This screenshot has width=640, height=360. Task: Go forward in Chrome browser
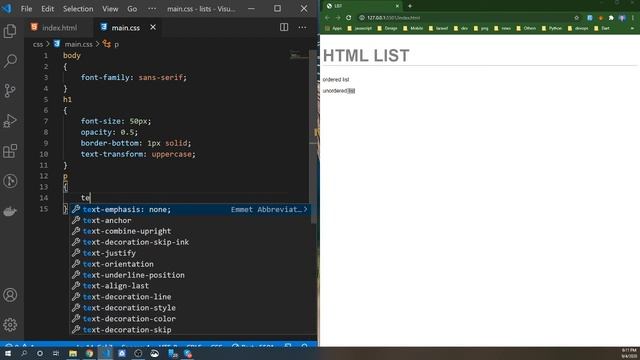pyautogui.click(x=338, y=18)
